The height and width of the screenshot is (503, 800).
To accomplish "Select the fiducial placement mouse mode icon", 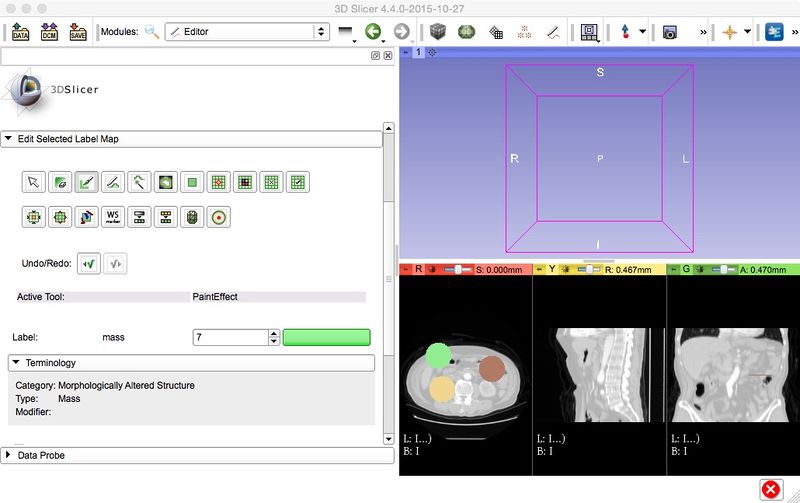I will tap(625, 32).
